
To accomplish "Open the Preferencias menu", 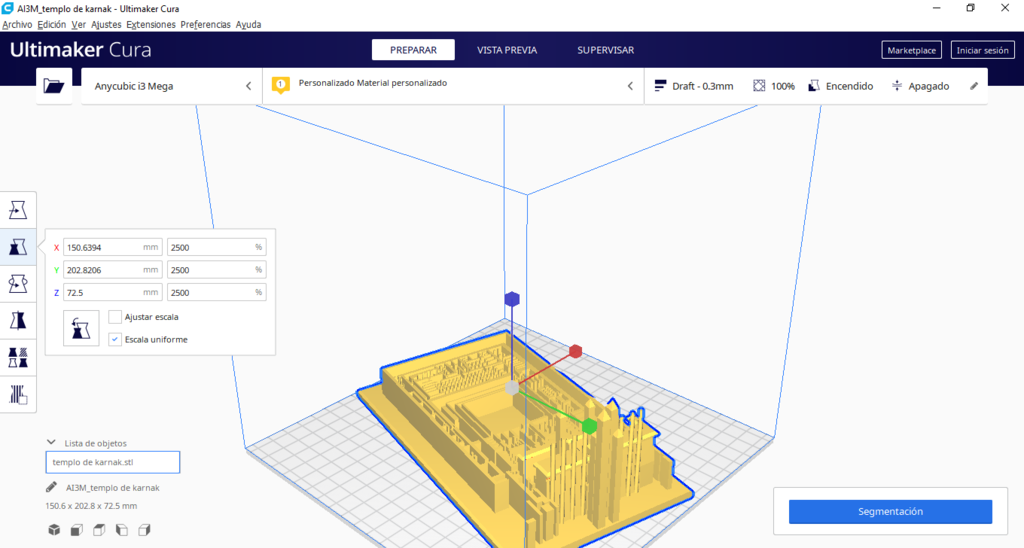I will pos(206,25).
